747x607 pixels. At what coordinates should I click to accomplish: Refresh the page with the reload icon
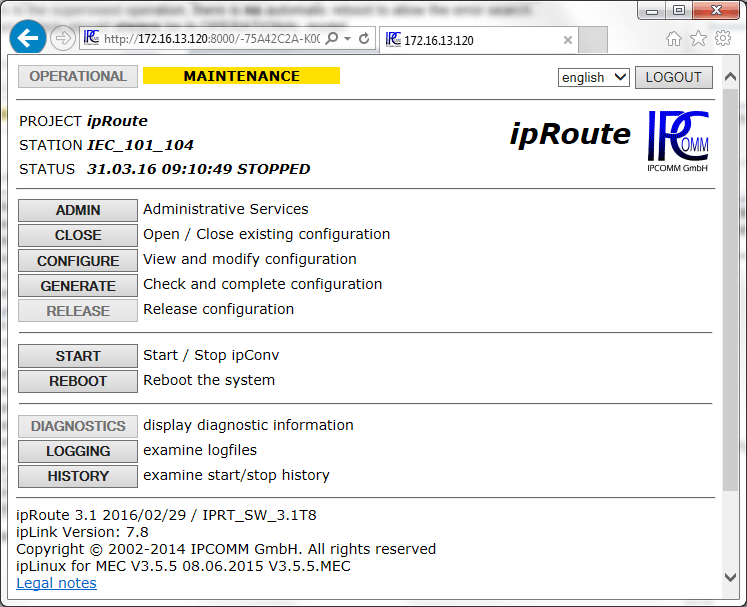click(x=364, y=39)
